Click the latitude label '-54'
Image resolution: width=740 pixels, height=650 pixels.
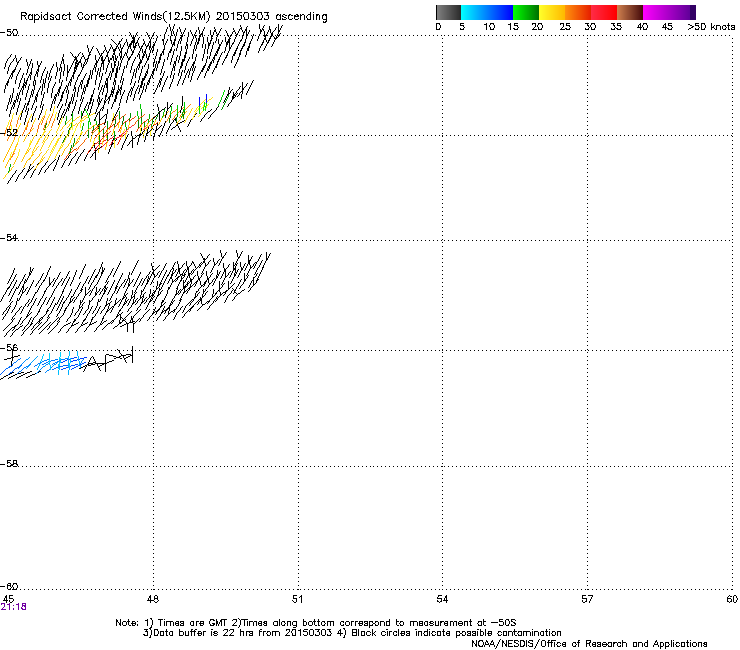tap(9, 237)
